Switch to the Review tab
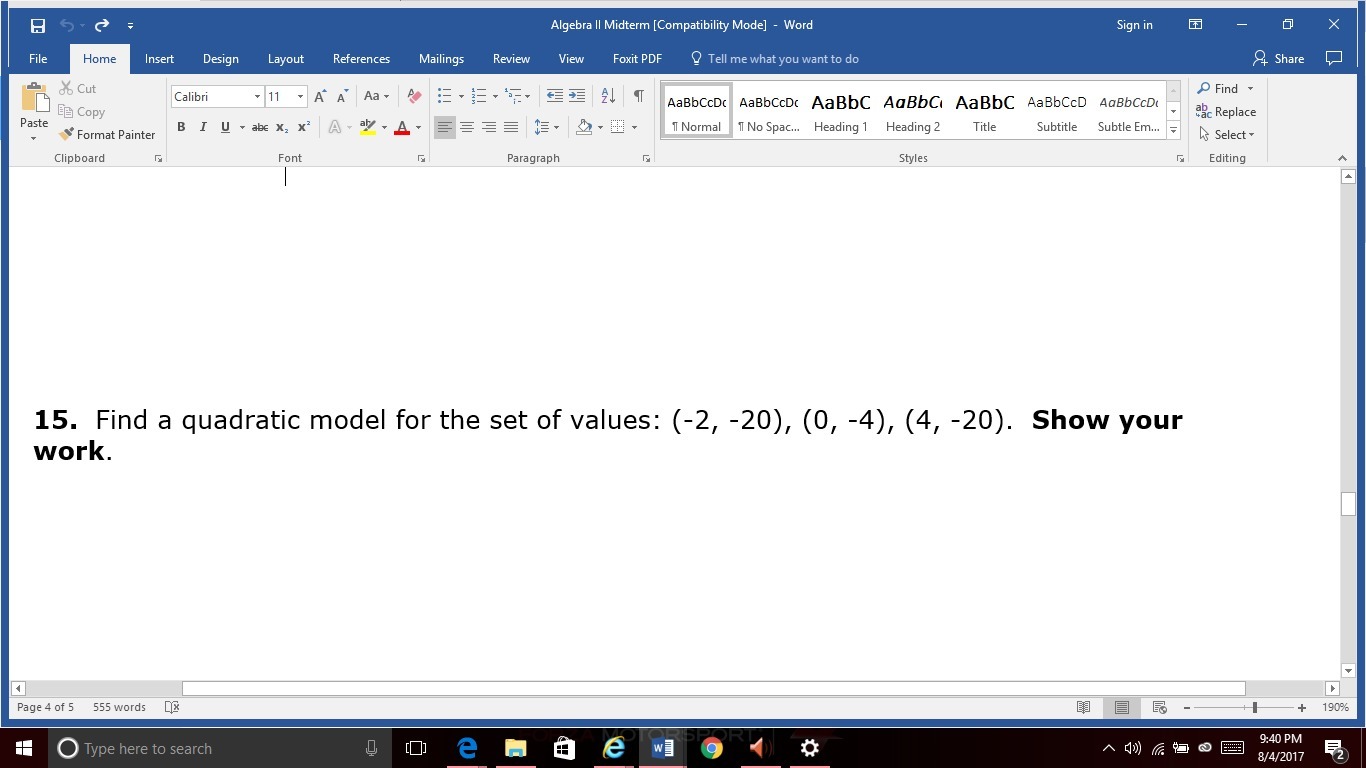 pyautogui.click(x=511, y=59)
